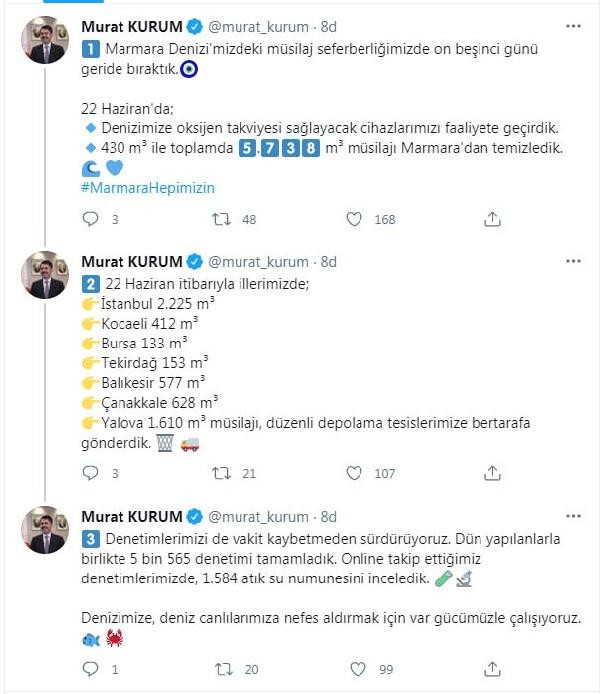This screenshot has height=694, width=600.
Task: Like the first tweet with 168 likes
Action: (354, 219)
